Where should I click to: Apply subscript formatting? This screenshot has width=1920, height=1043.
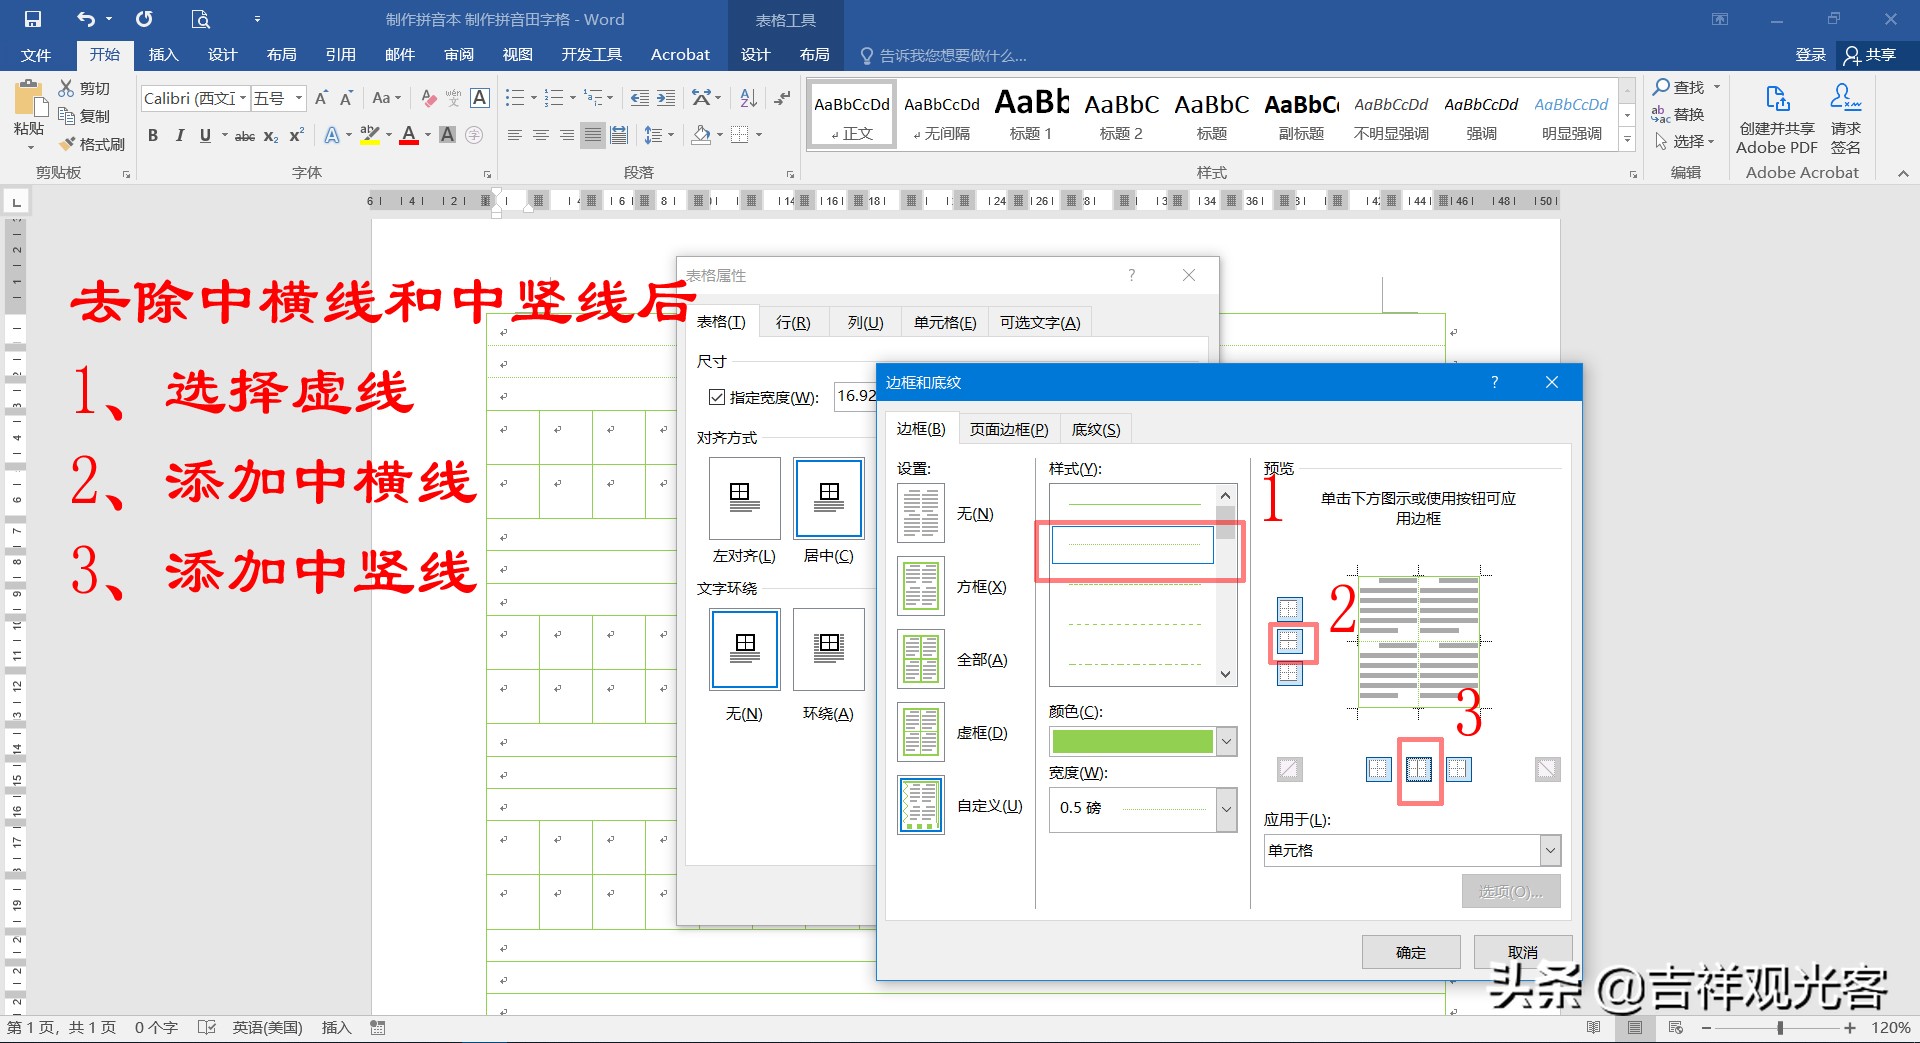click(269, 136)
